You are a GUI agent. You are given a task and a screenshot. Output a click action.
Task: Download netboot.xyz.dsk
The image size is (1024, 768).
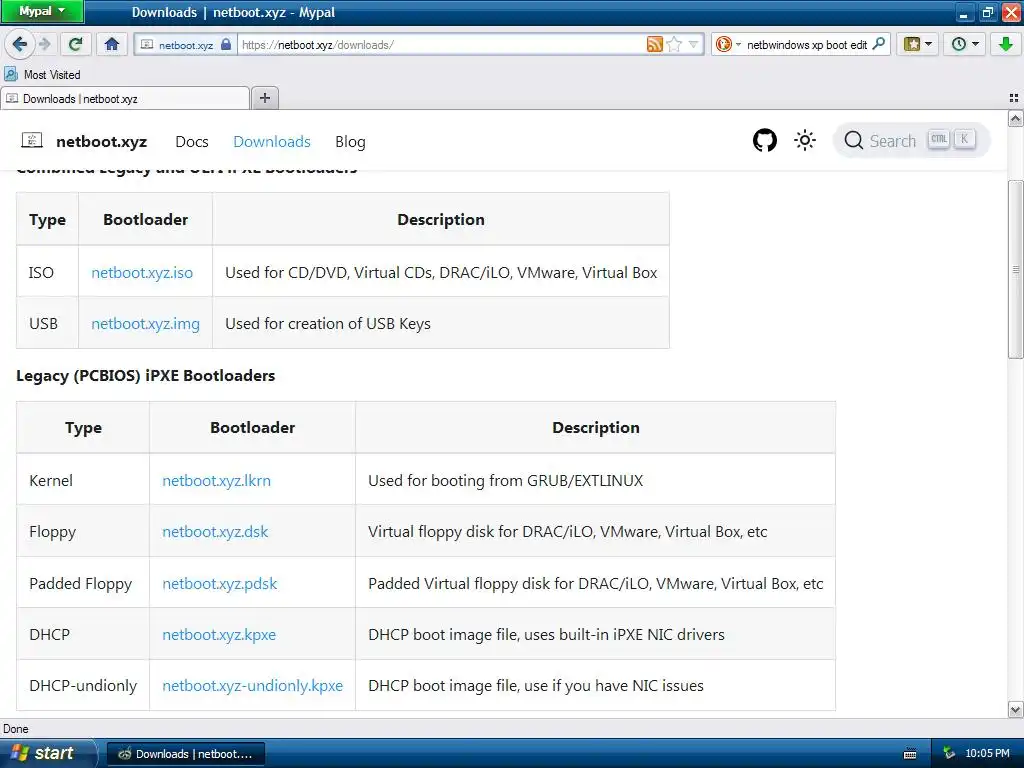tap(215, 532)
